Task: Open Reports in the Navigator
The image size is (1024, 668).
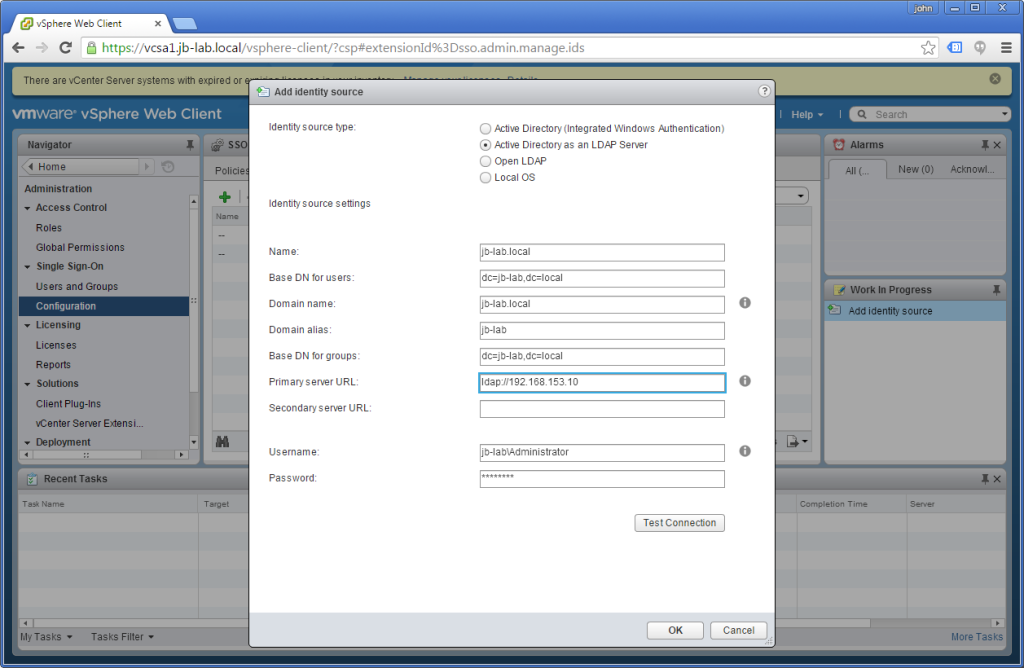Action: coord(53,365)
